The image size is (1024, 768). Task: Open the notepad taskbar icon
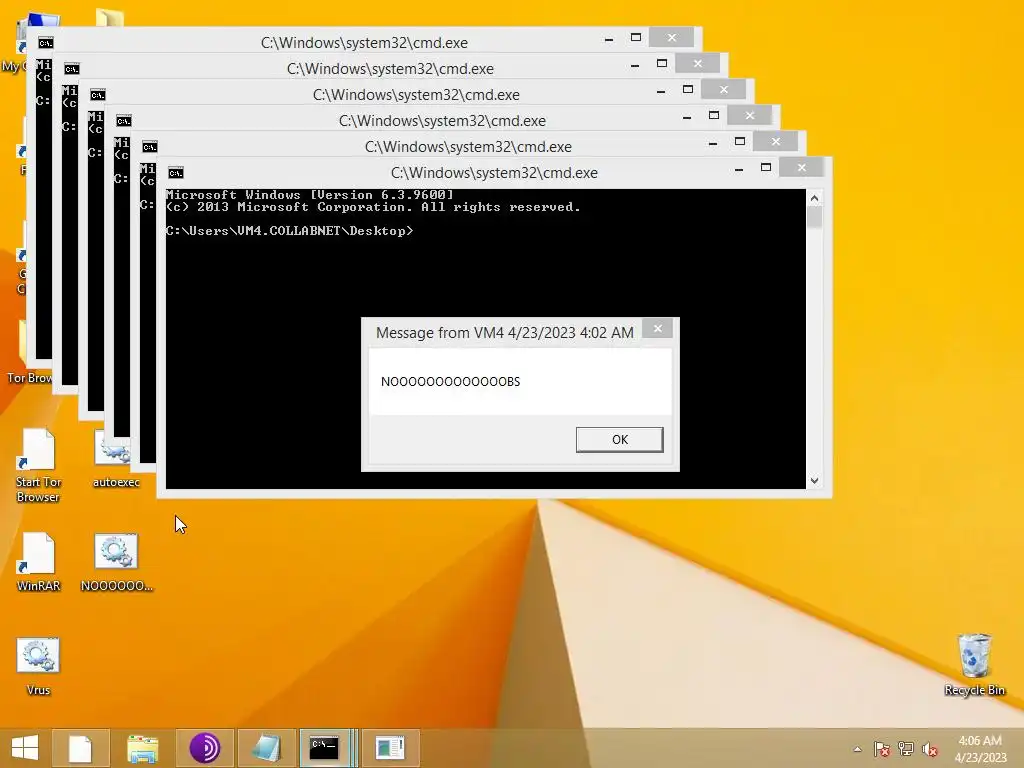266,748
